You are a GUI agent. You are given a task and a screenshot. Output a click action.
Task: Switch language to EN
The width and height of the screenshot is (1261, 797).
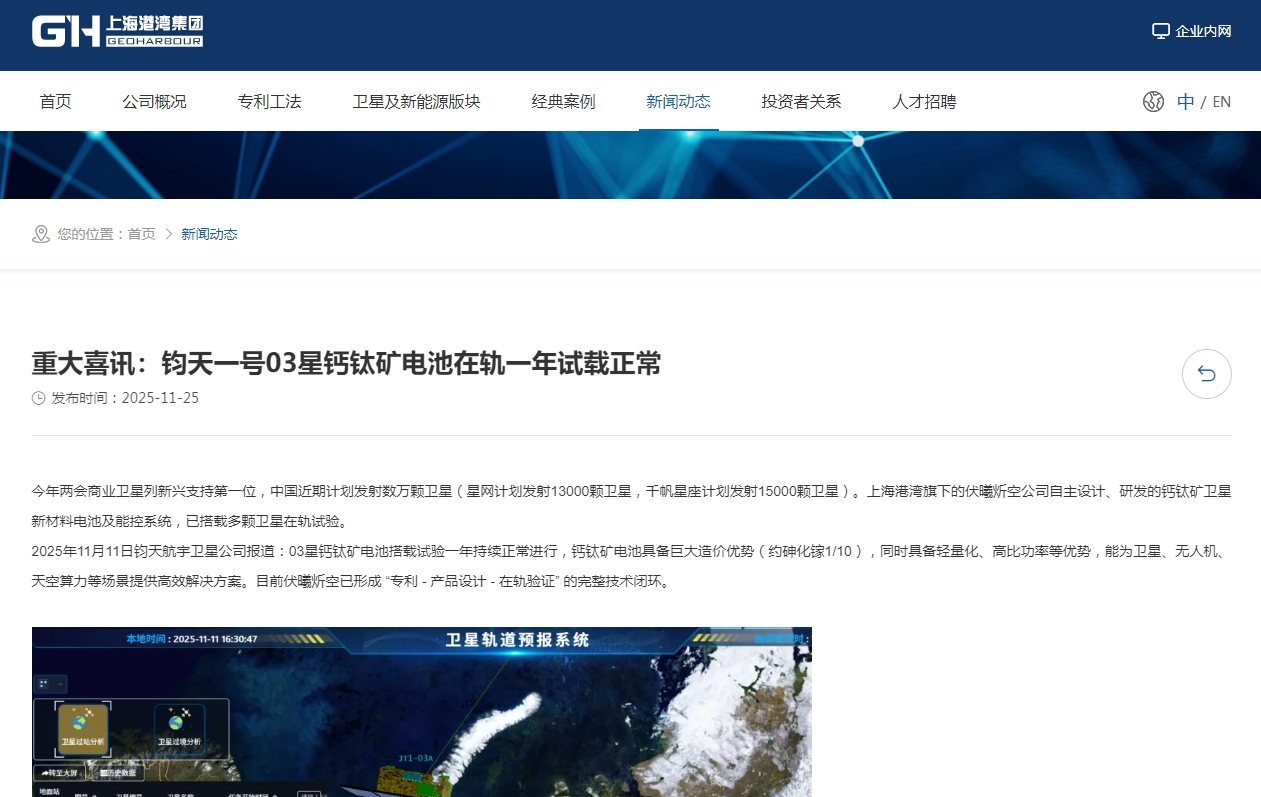(1222, 101)
